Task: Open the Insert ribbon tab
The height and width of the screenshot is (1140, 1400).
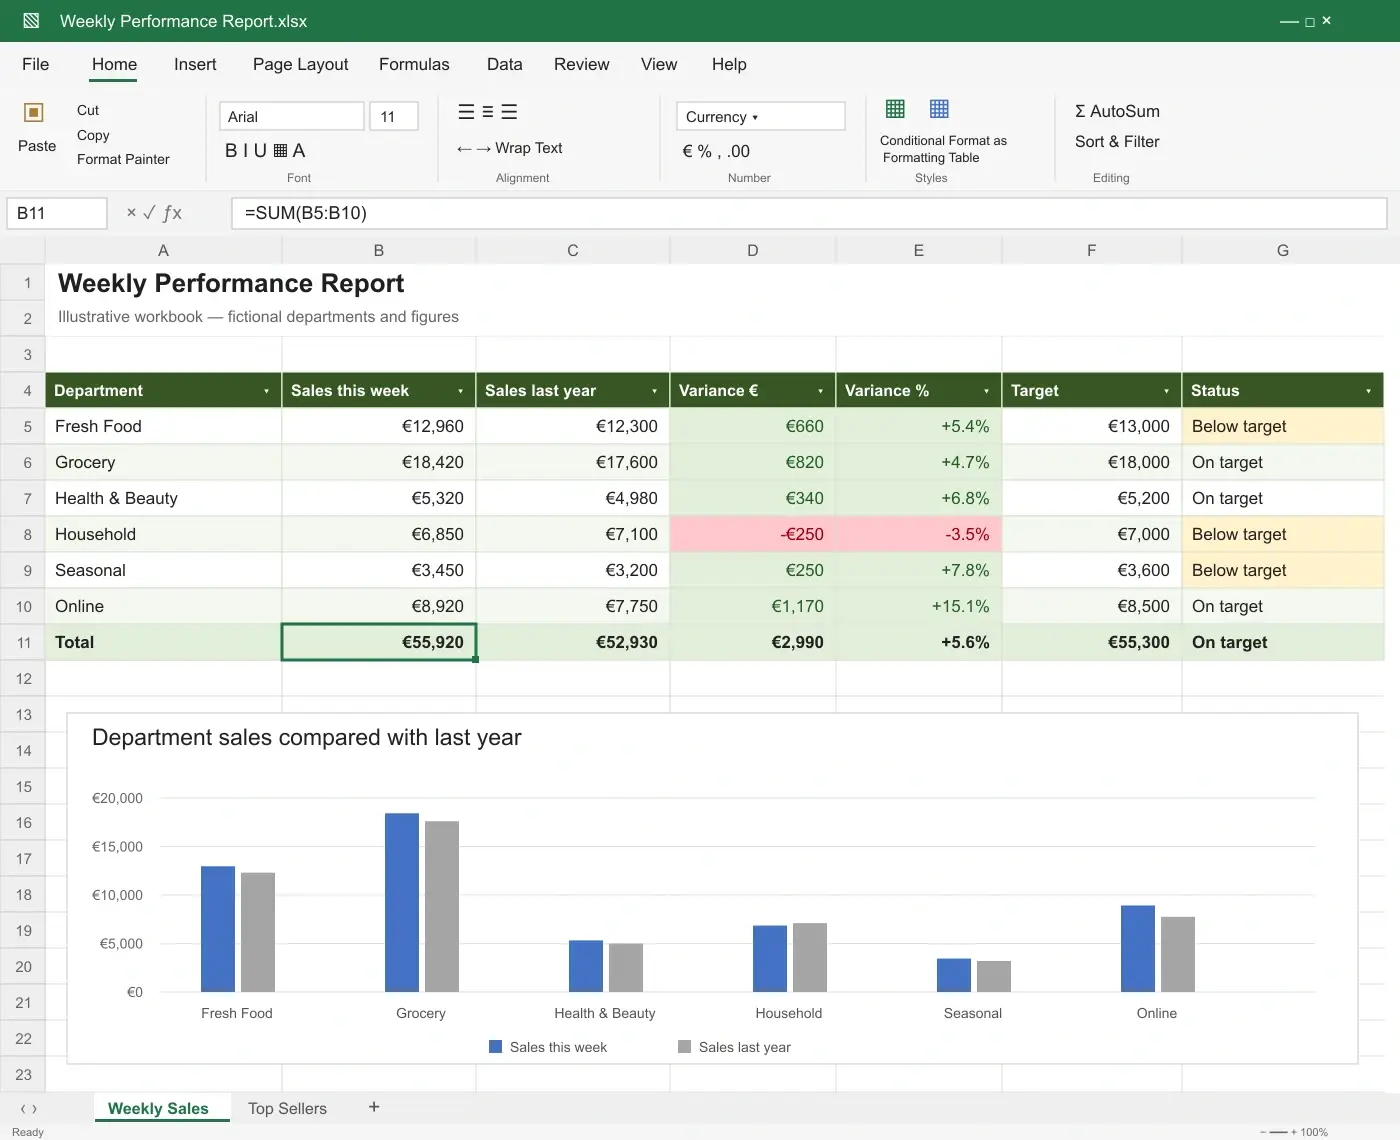Action: (x=195, y=64)
